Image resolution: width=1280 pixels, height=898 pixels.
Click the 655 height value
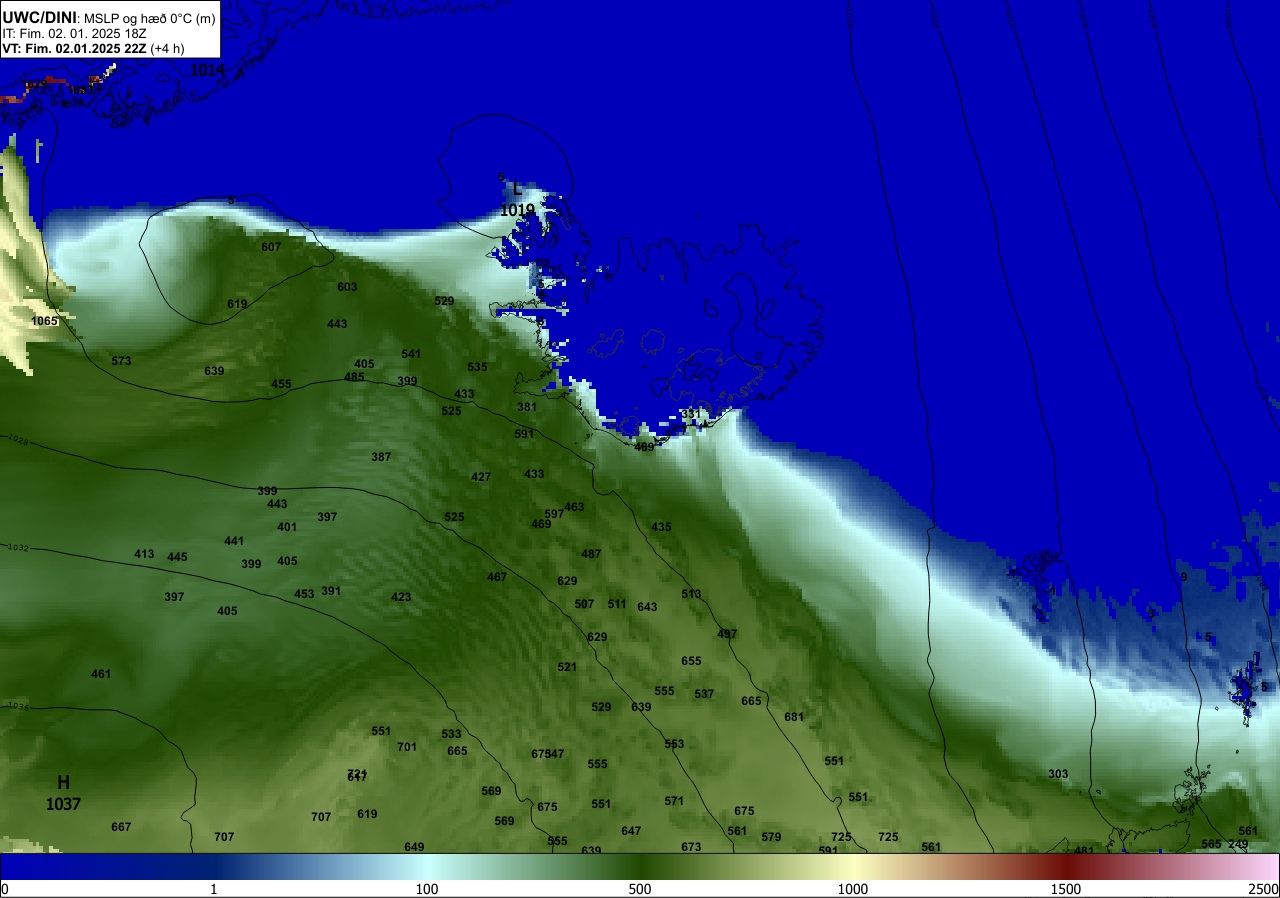[x=691, y=661]
